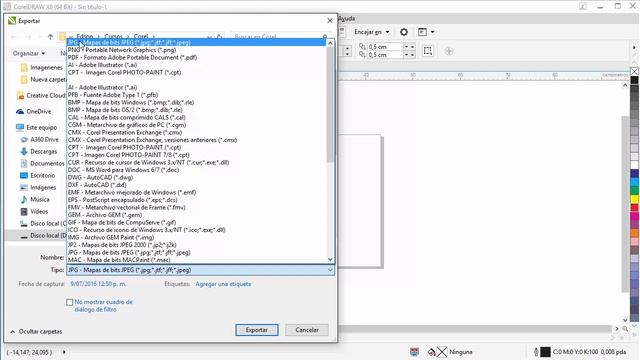Select Creative Cloud Files in sidebar
640x360 pixels.
(x=41, y=96)
